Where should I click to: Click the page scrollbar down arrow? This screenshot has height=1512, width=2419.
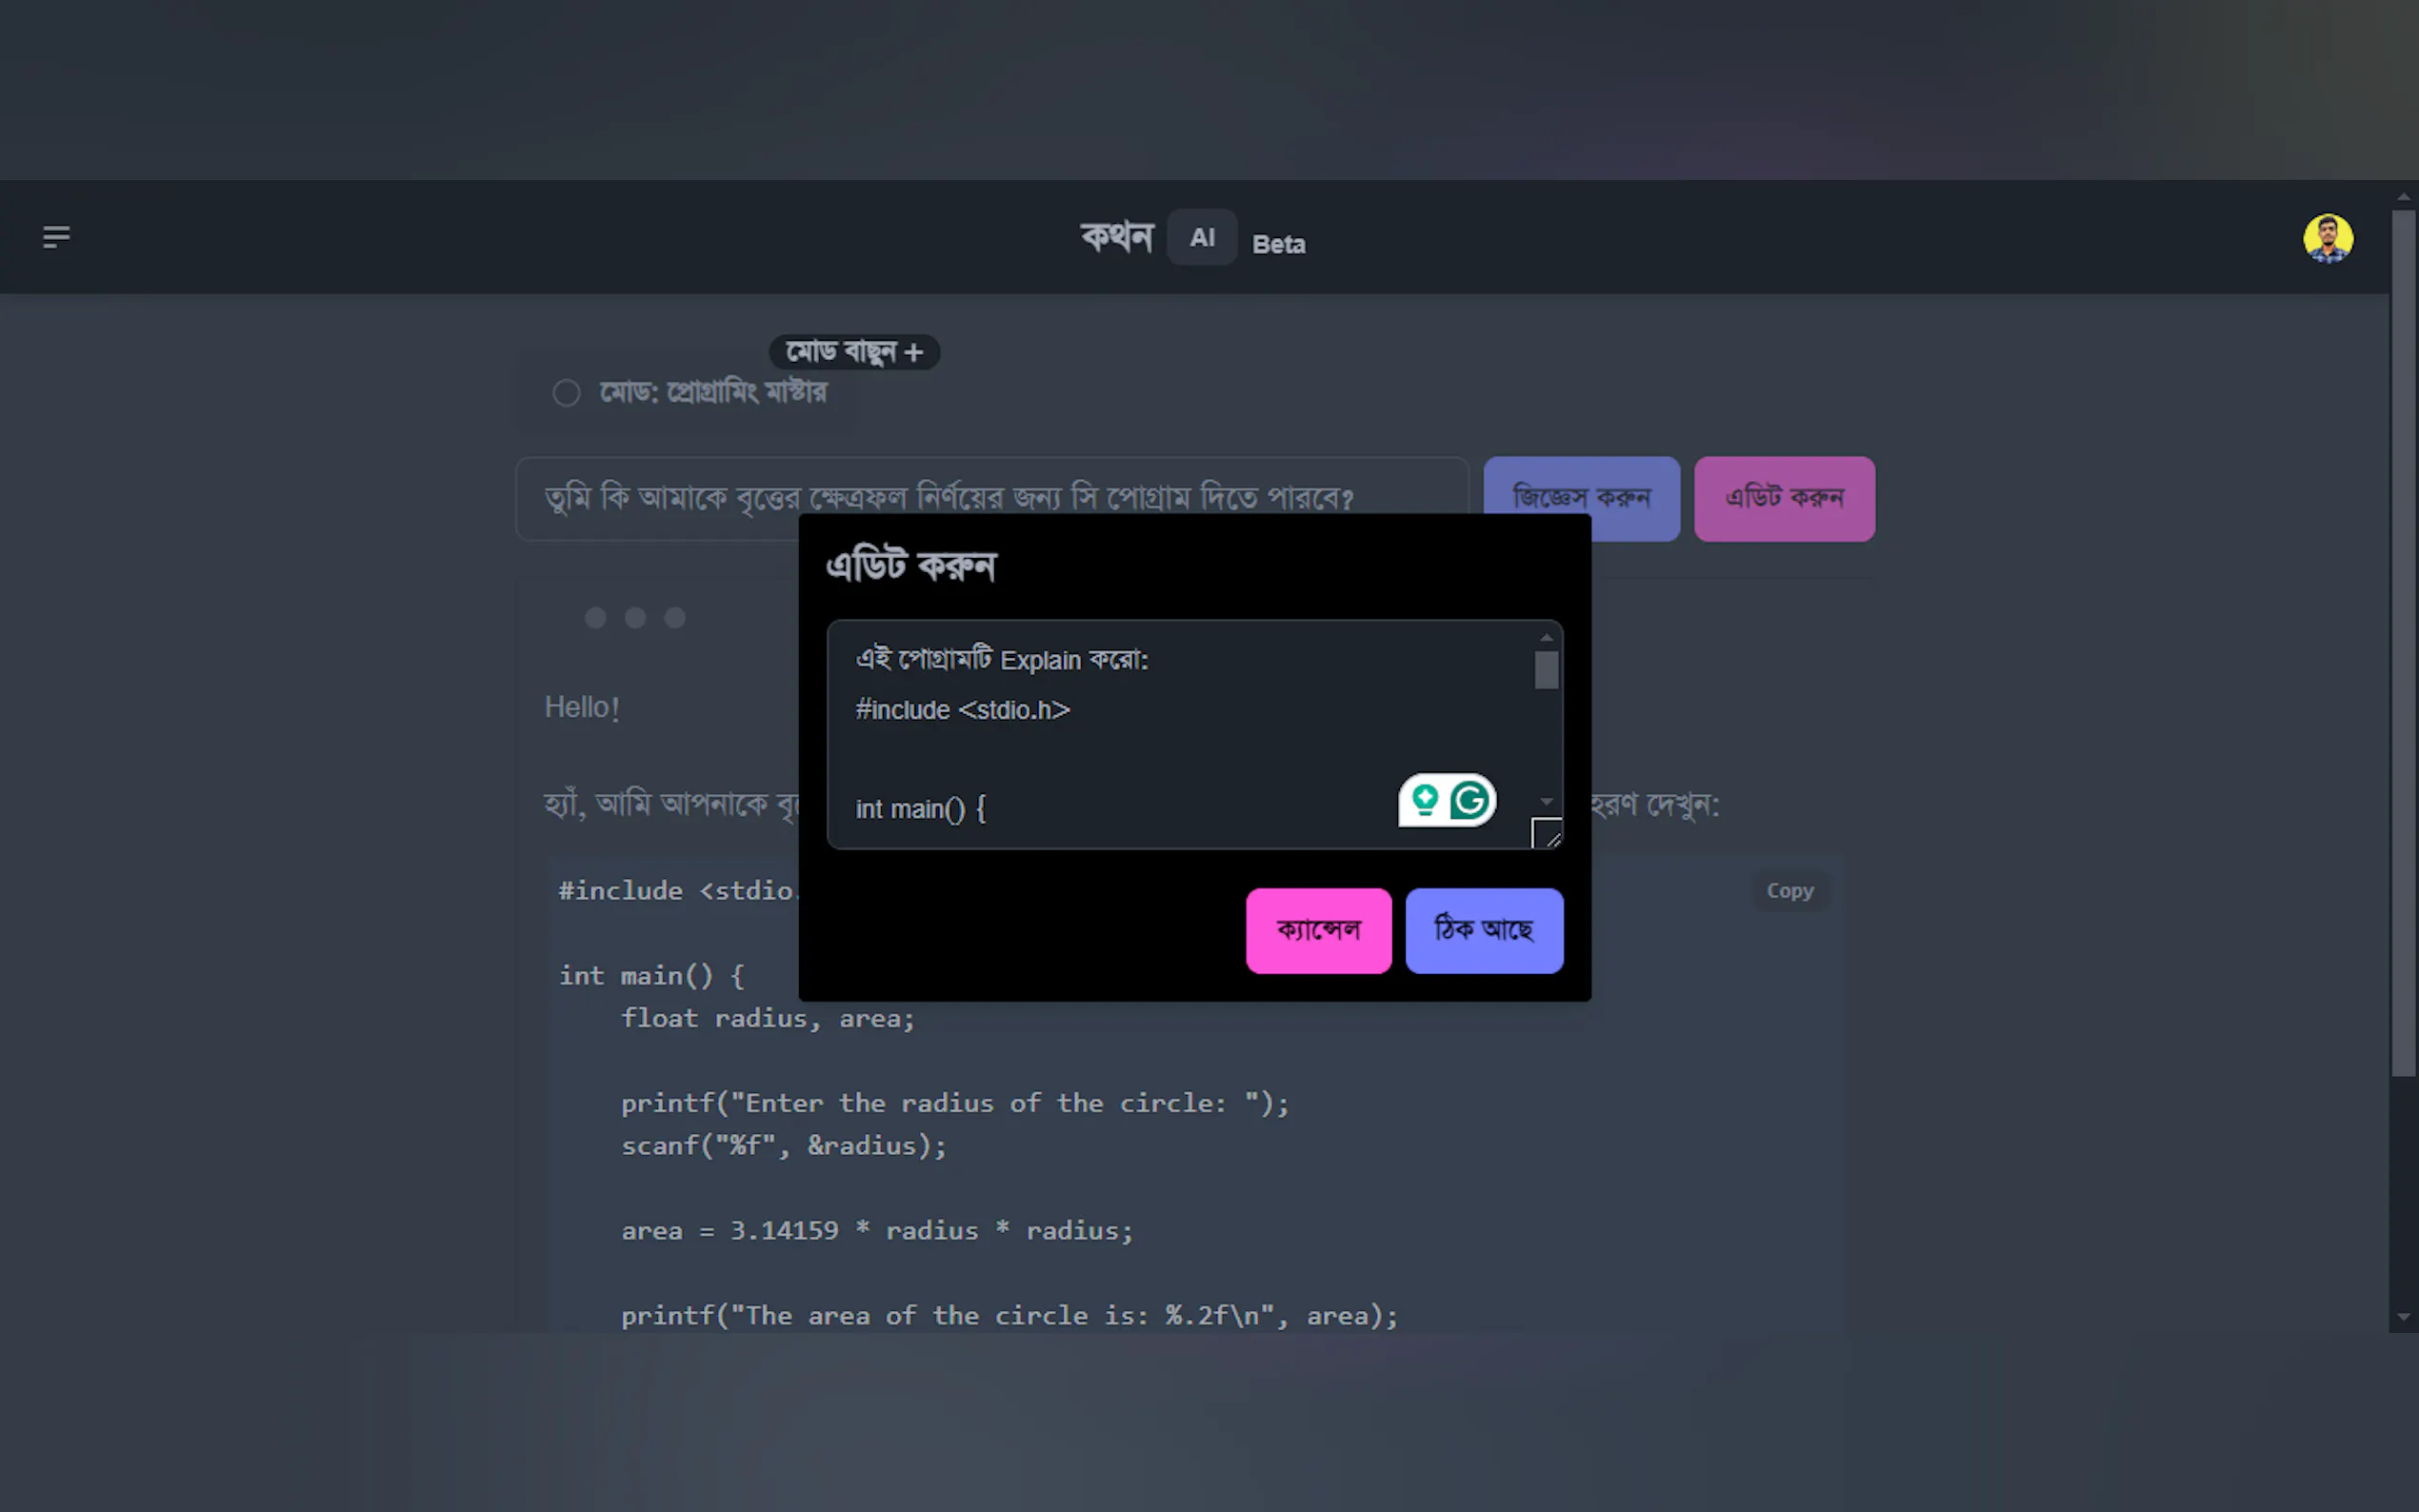point(2403,1317)
